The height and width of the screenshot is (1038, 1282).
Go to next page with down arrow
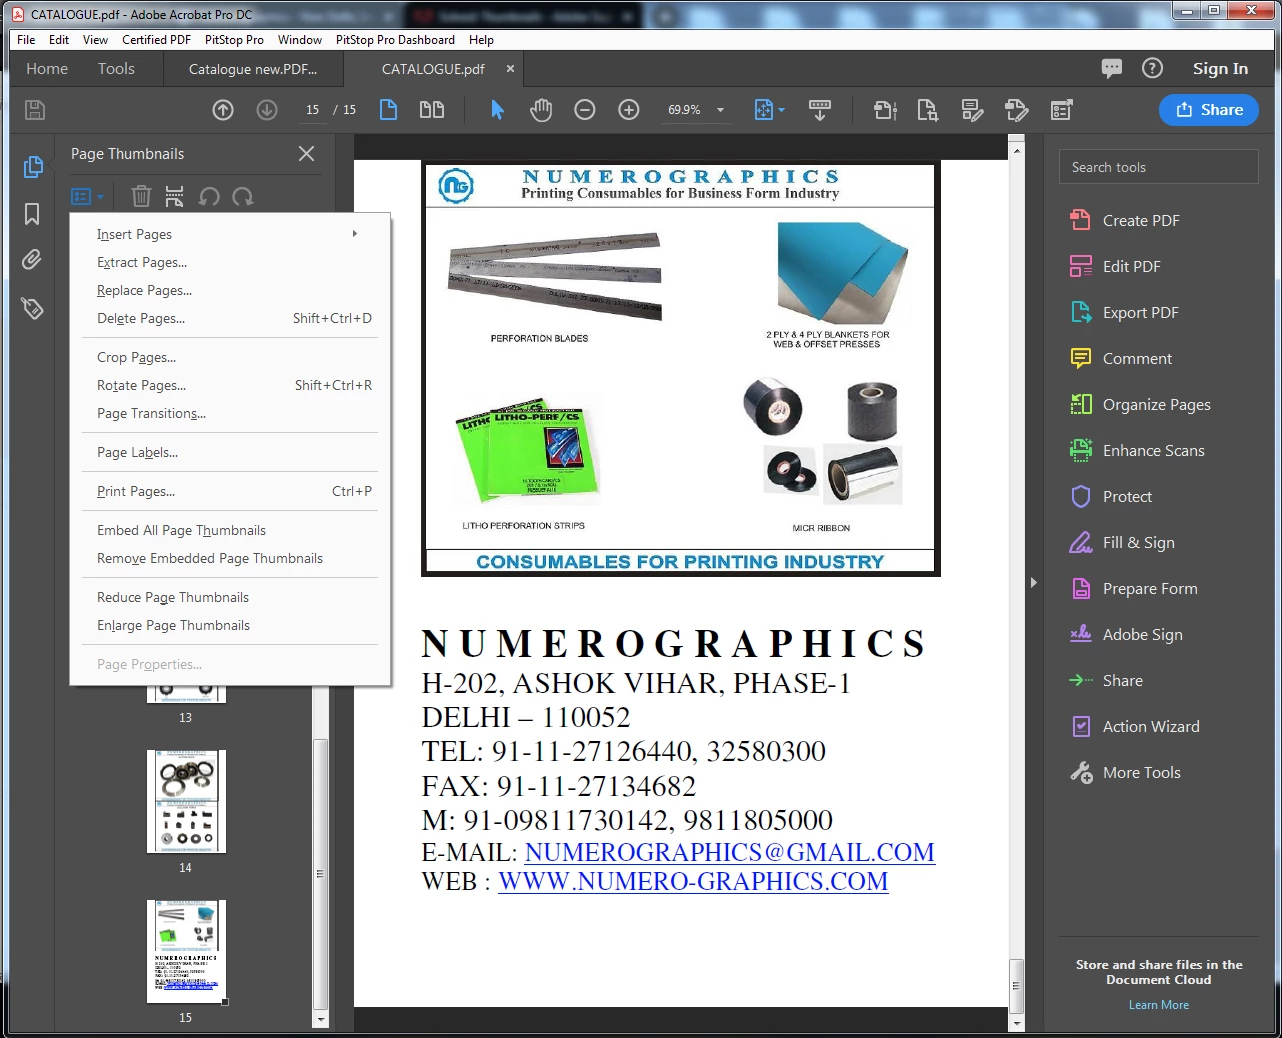[267, 110]
